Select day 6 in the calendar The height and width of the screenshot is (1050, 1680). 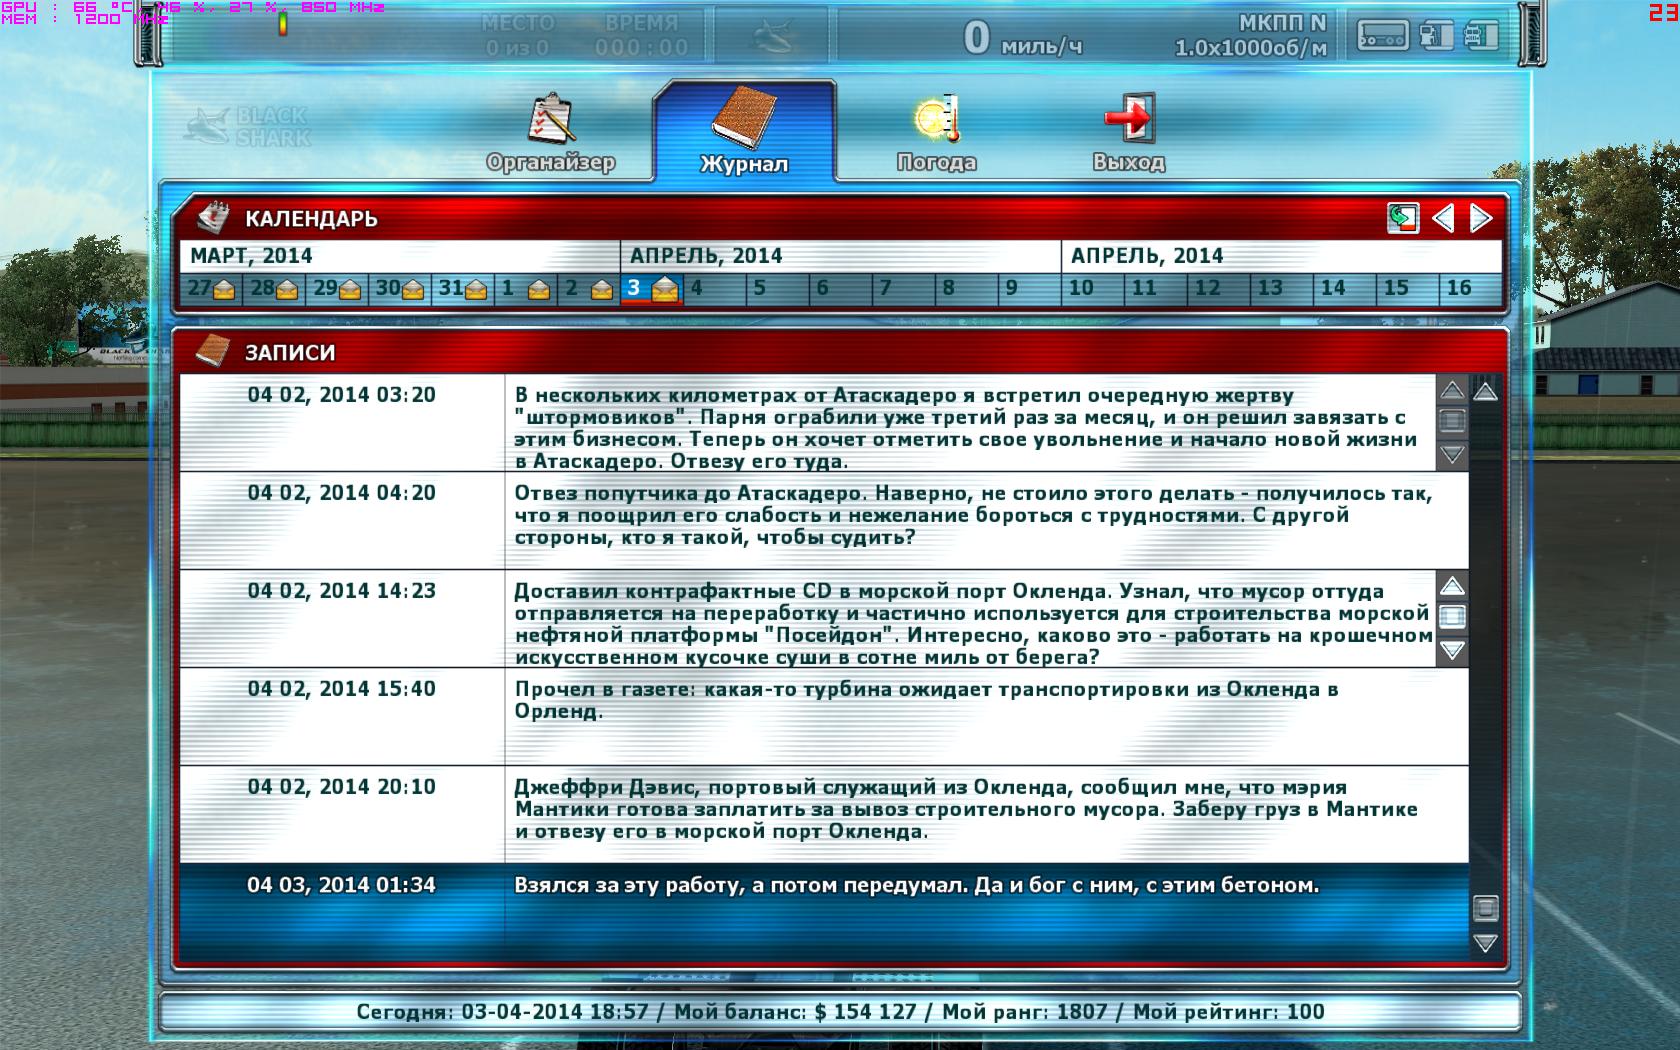pos(841,288)
